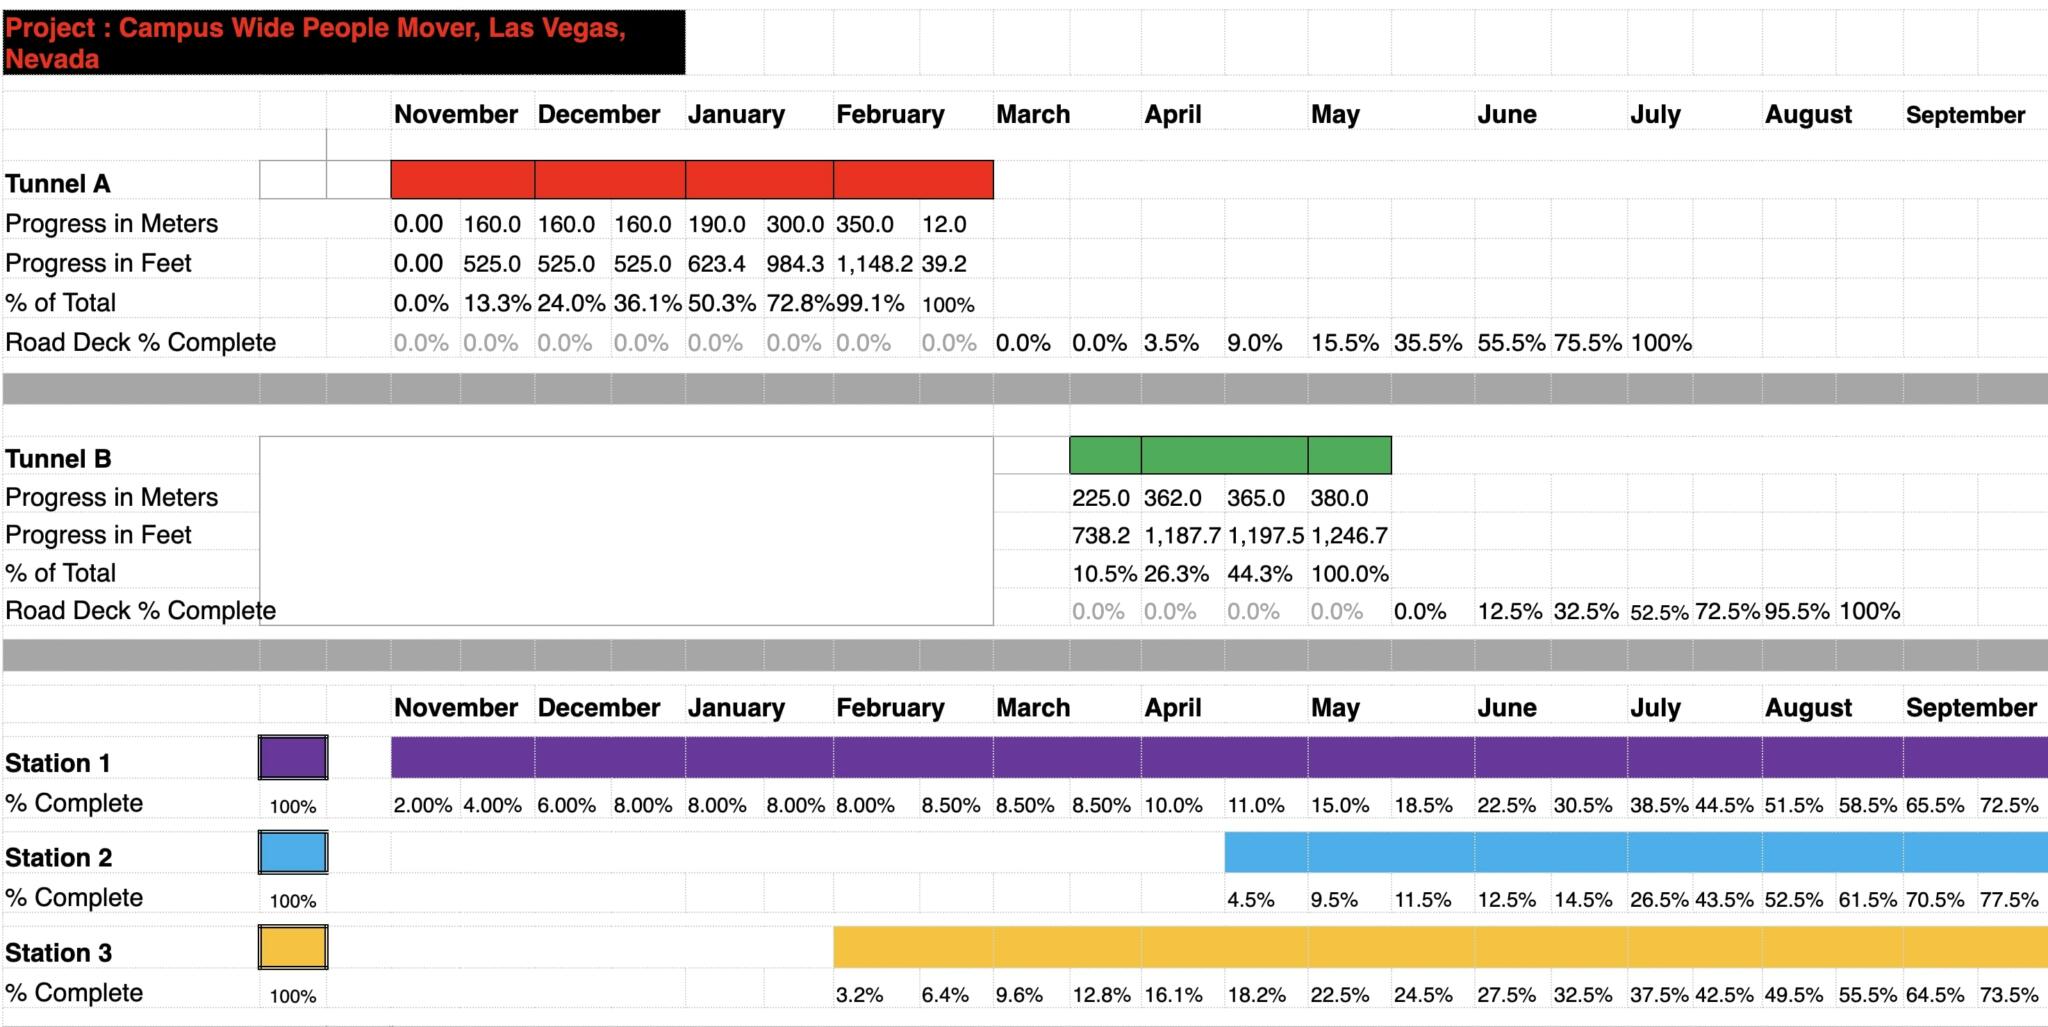Click Tunnel B Road Deck 95.5% cell
2048x1027 pixels.
click(1797, 611)
